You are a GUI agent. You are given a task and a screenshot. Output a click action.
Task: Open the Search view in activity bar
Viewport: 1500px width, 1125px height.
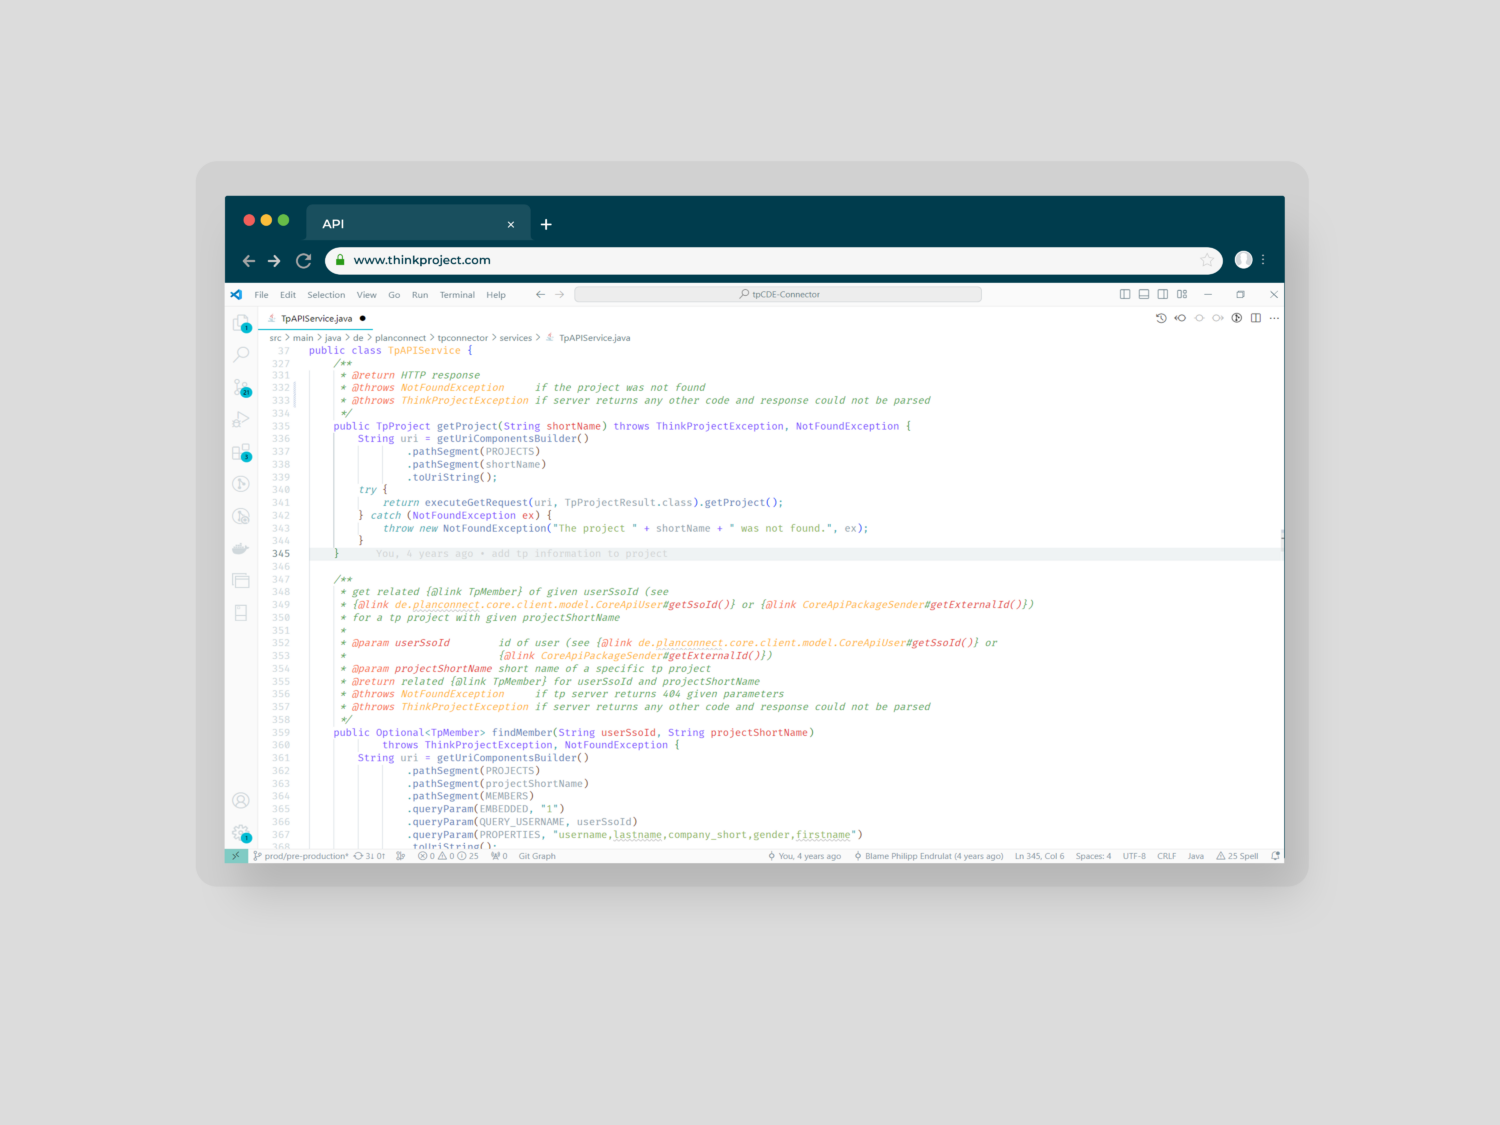click(x=241, y=355)
